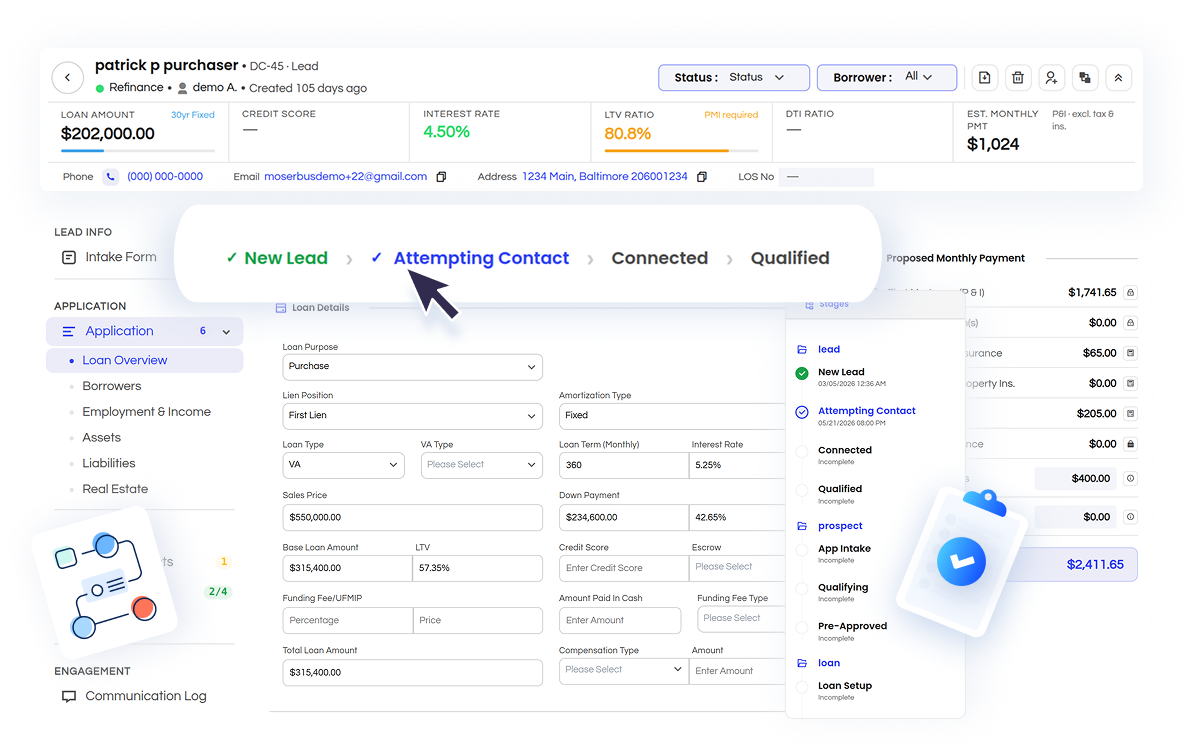
Task: Open the Loan Type VA dropdown
Action: pyautogui.click(x=344, y=465)
